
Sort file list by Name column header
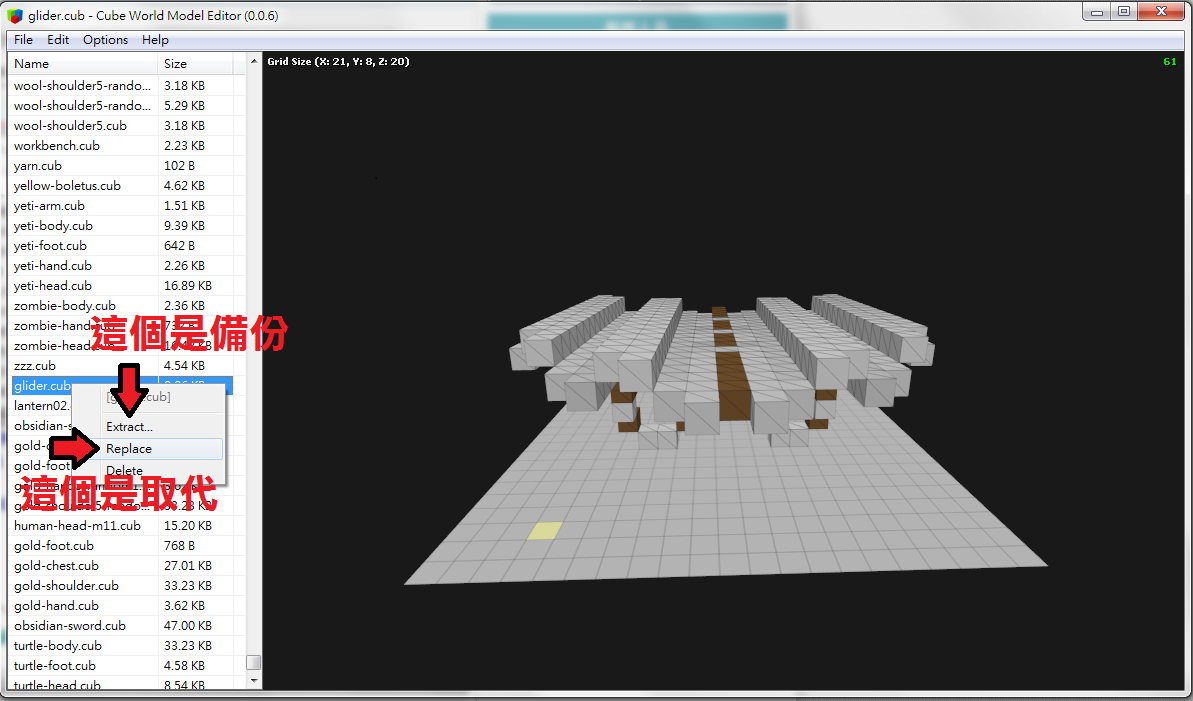tap(82, 64)
